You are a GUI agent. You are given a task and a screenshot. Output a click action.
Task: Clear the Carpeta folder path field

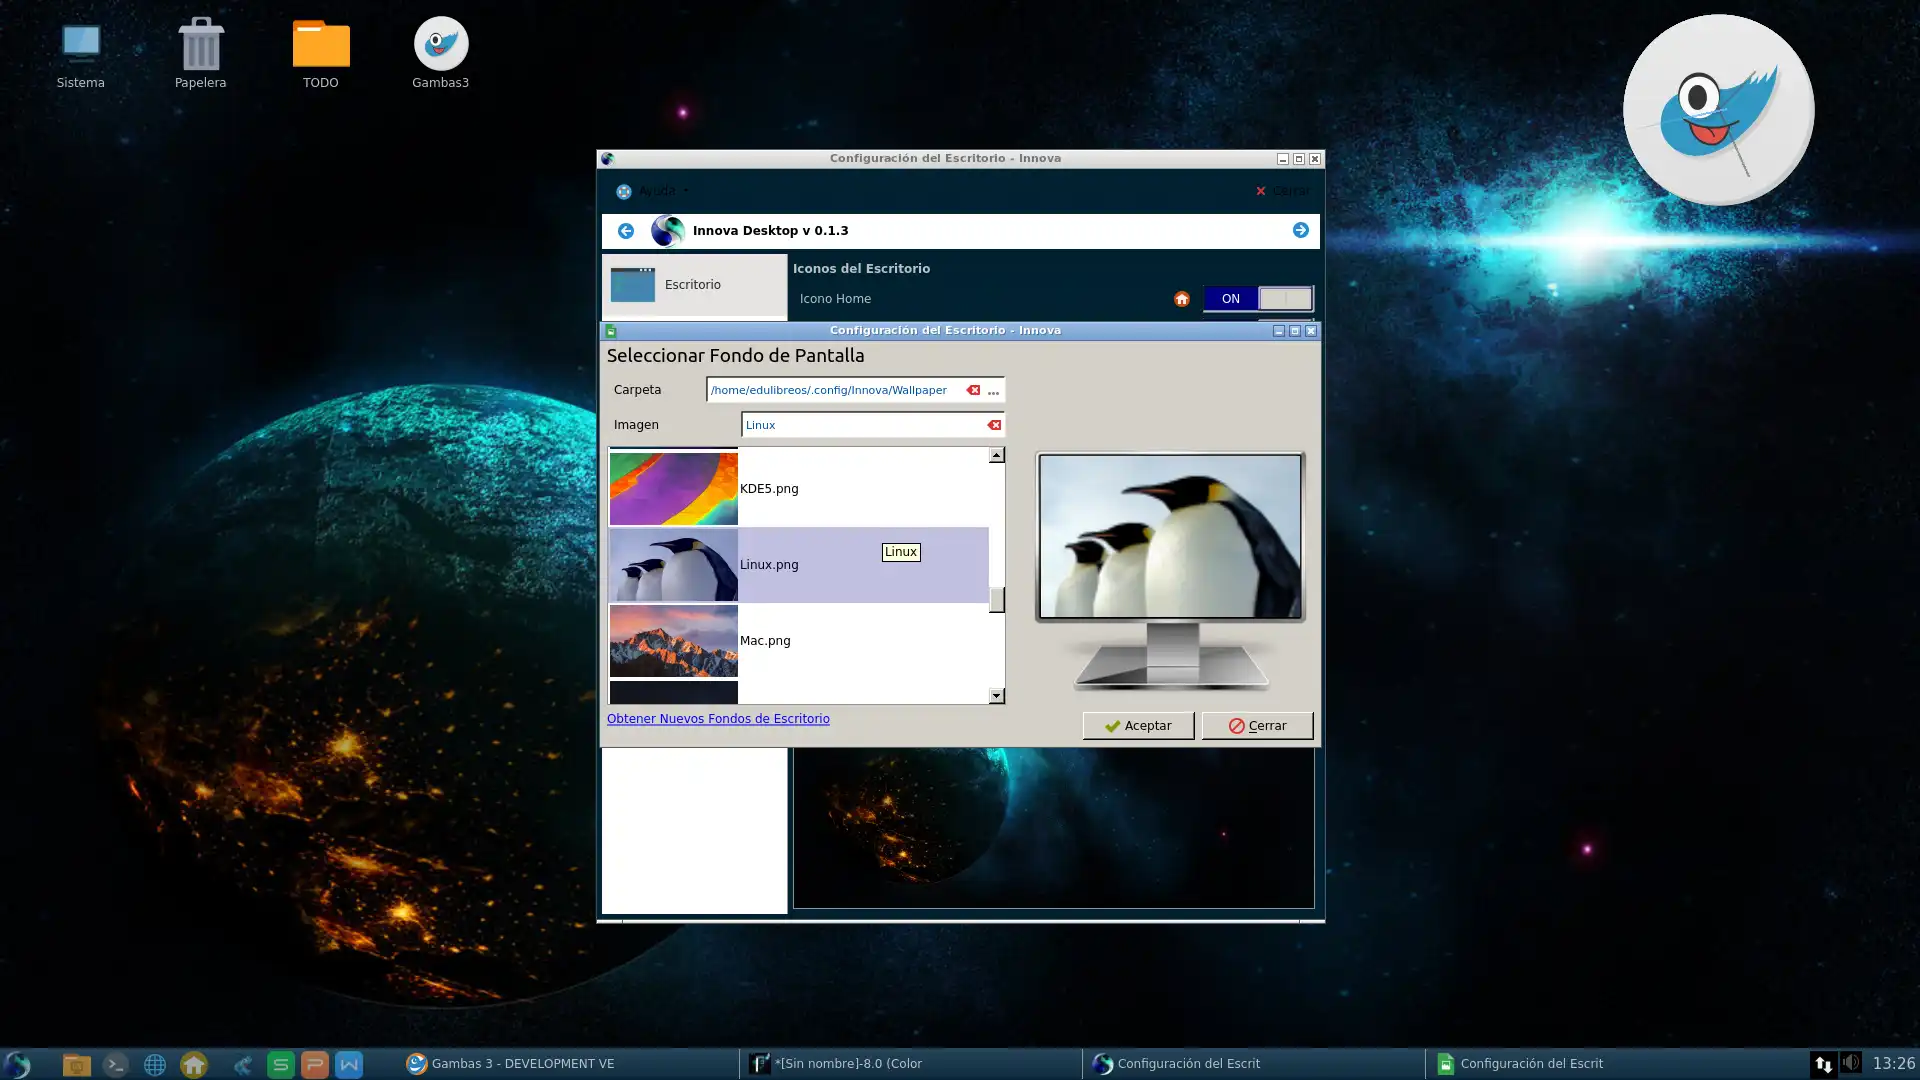pos(973,390)
